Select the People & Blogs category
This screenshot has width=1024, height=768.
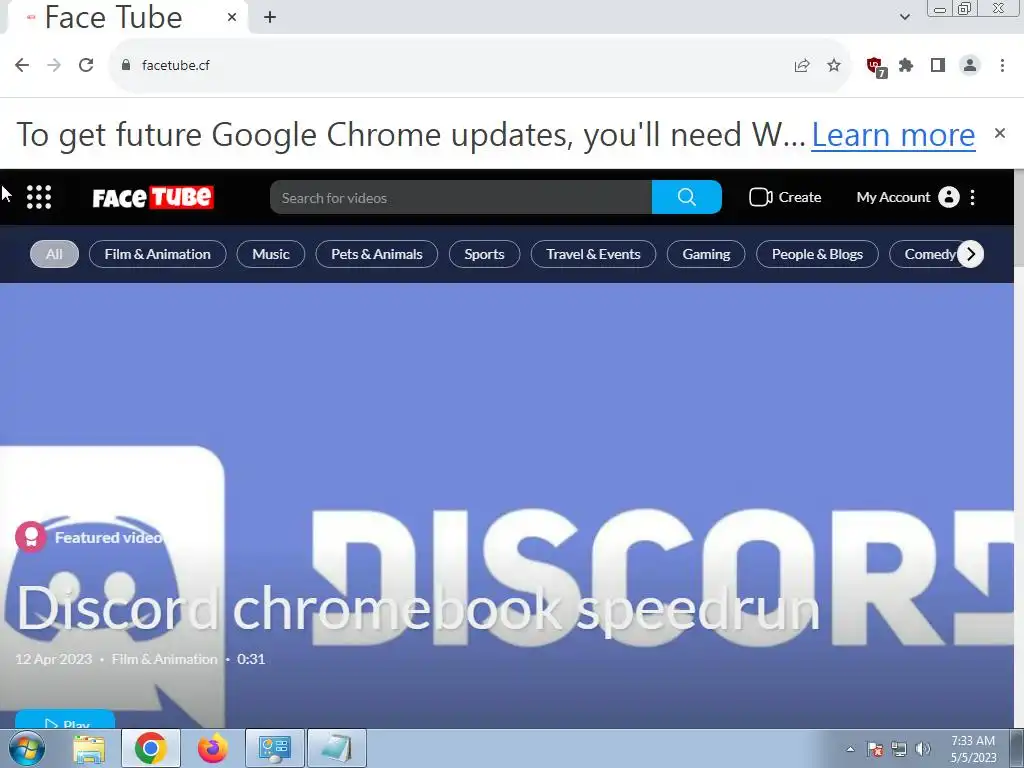(x=817, y=254)
